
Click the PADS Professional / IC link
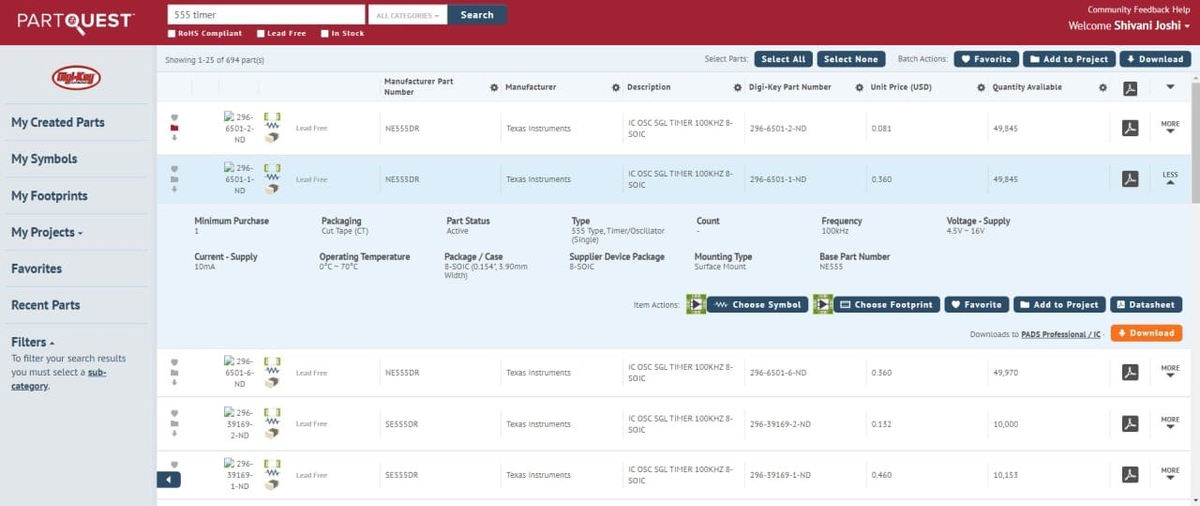(x=1061, y=334)
